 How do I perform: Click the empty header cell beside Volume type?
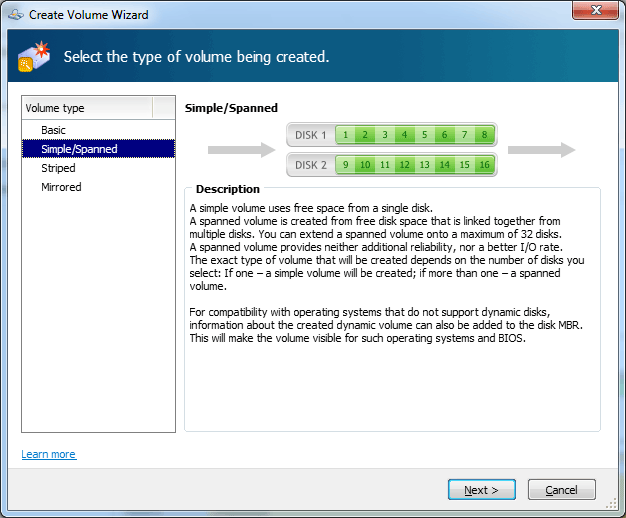pos(164,108)
